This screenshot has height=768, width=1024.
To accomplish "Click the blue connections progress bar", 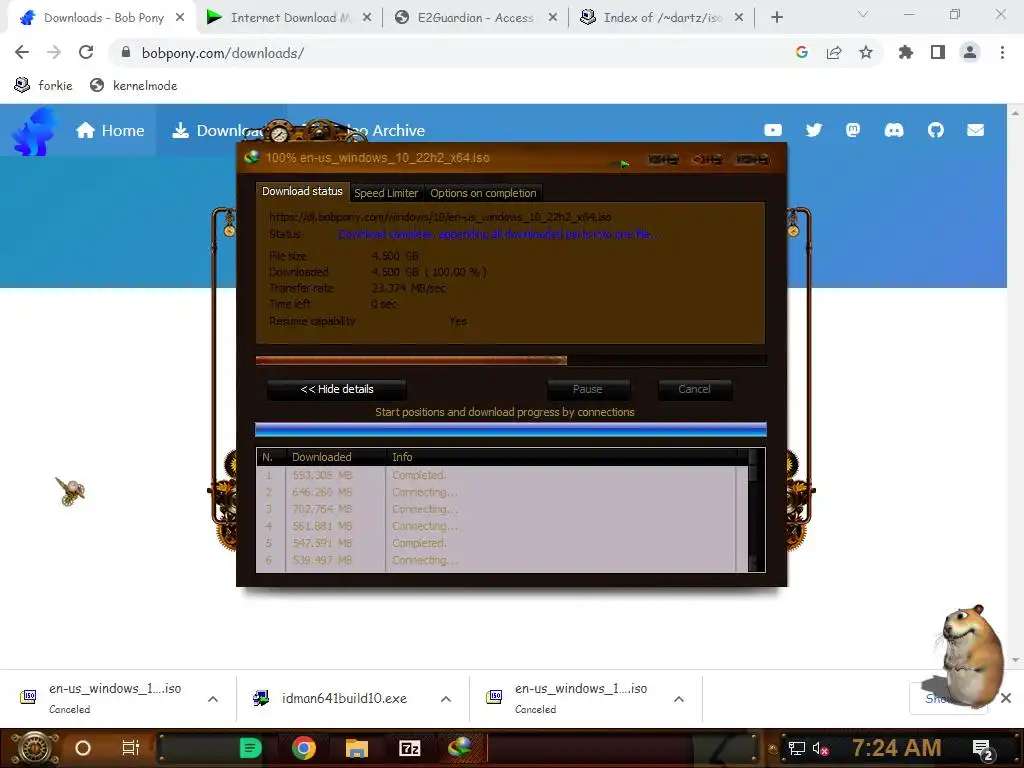I will (x=511, y=429).
